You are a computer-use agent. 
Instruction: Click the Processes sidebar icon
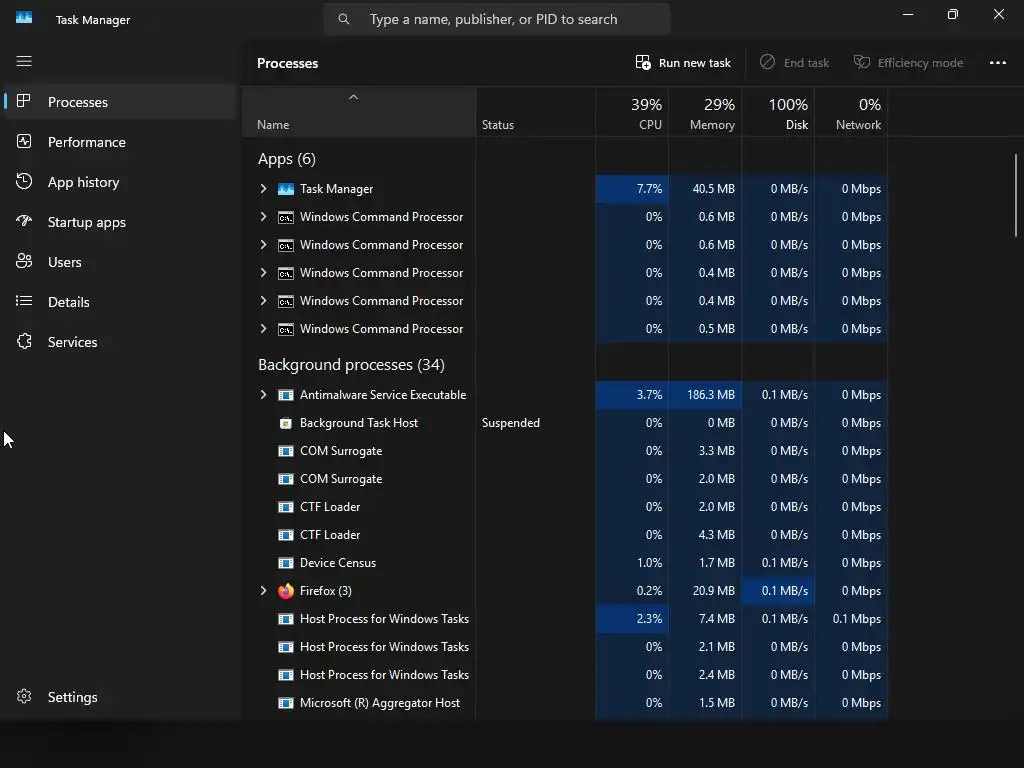(x=24, y=101)
